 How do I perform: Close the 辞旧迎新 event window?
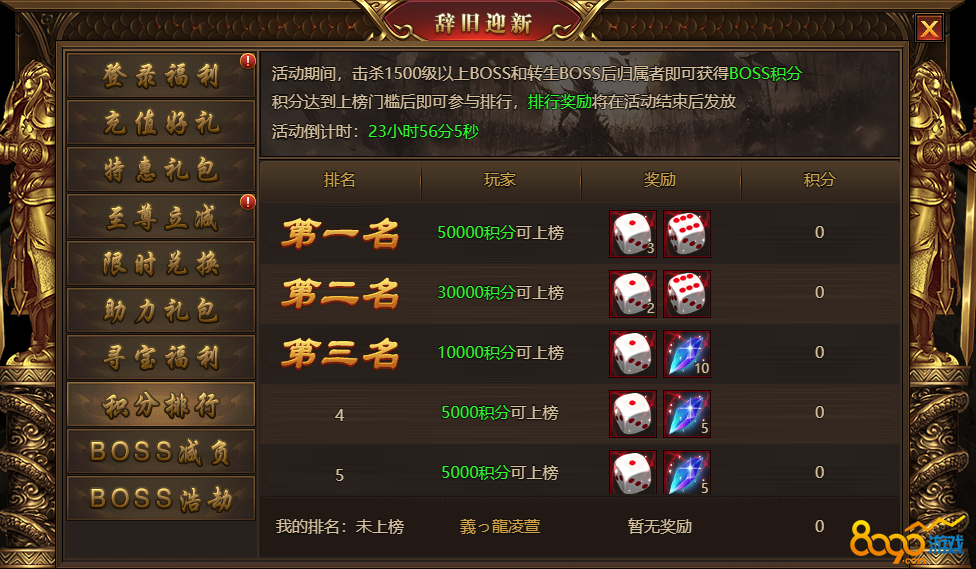coord(929,29)
